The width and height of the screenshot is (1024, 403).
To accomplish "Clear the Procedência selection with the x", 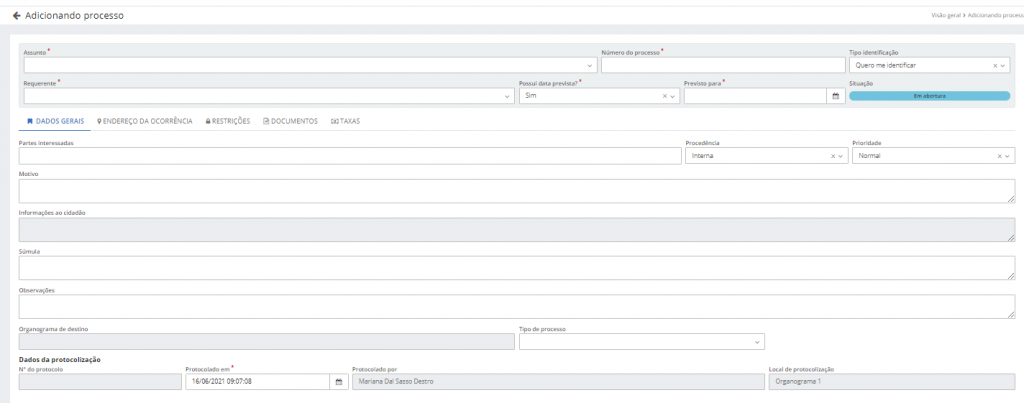I will pos(832,156).
